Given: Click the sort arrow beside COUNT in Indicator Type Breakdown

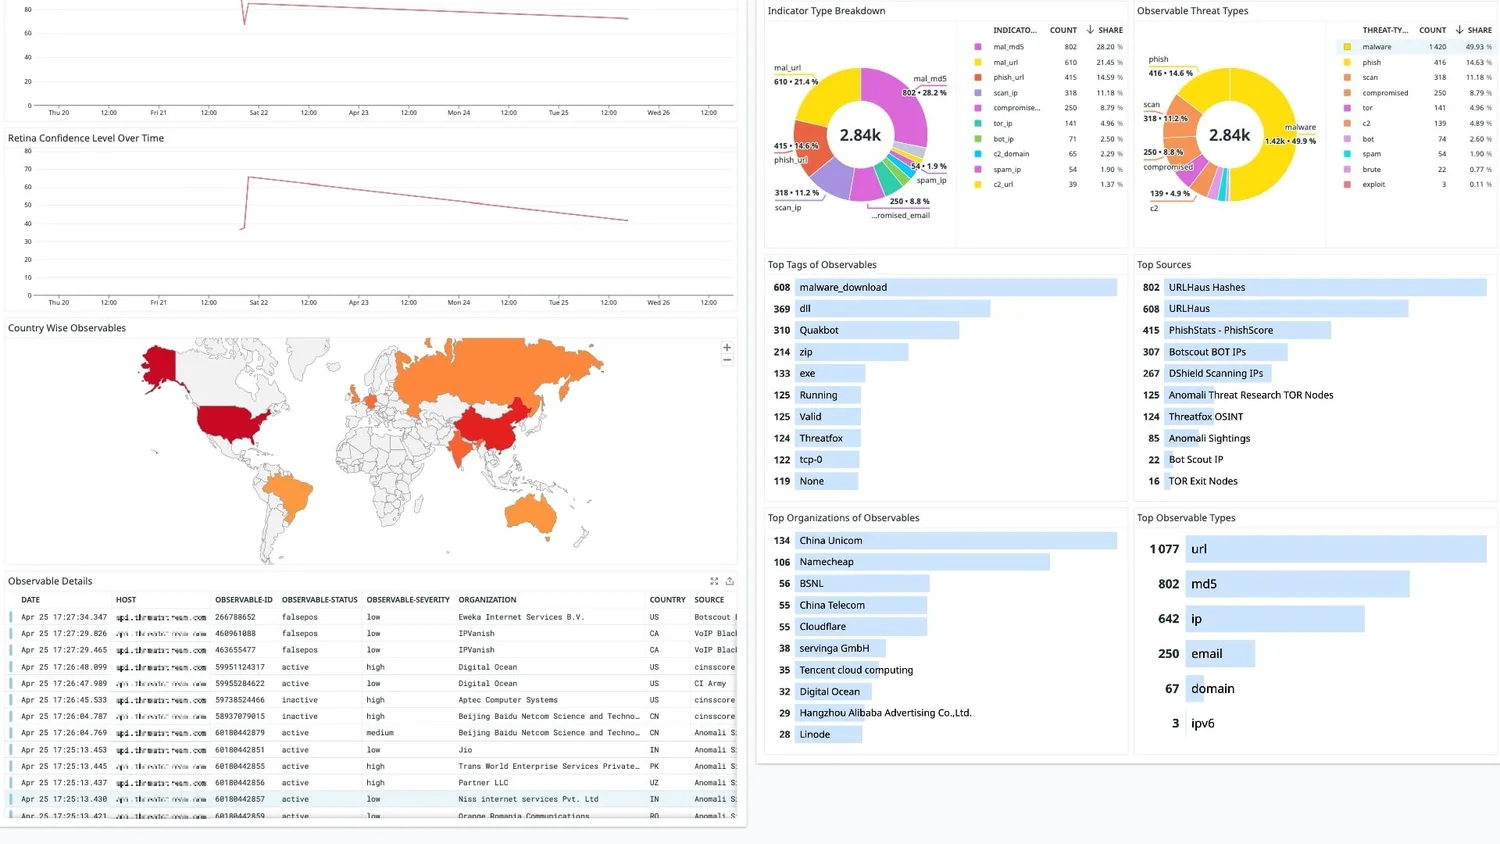Looking at the screenshot, I should click(x=1090, y=30).
